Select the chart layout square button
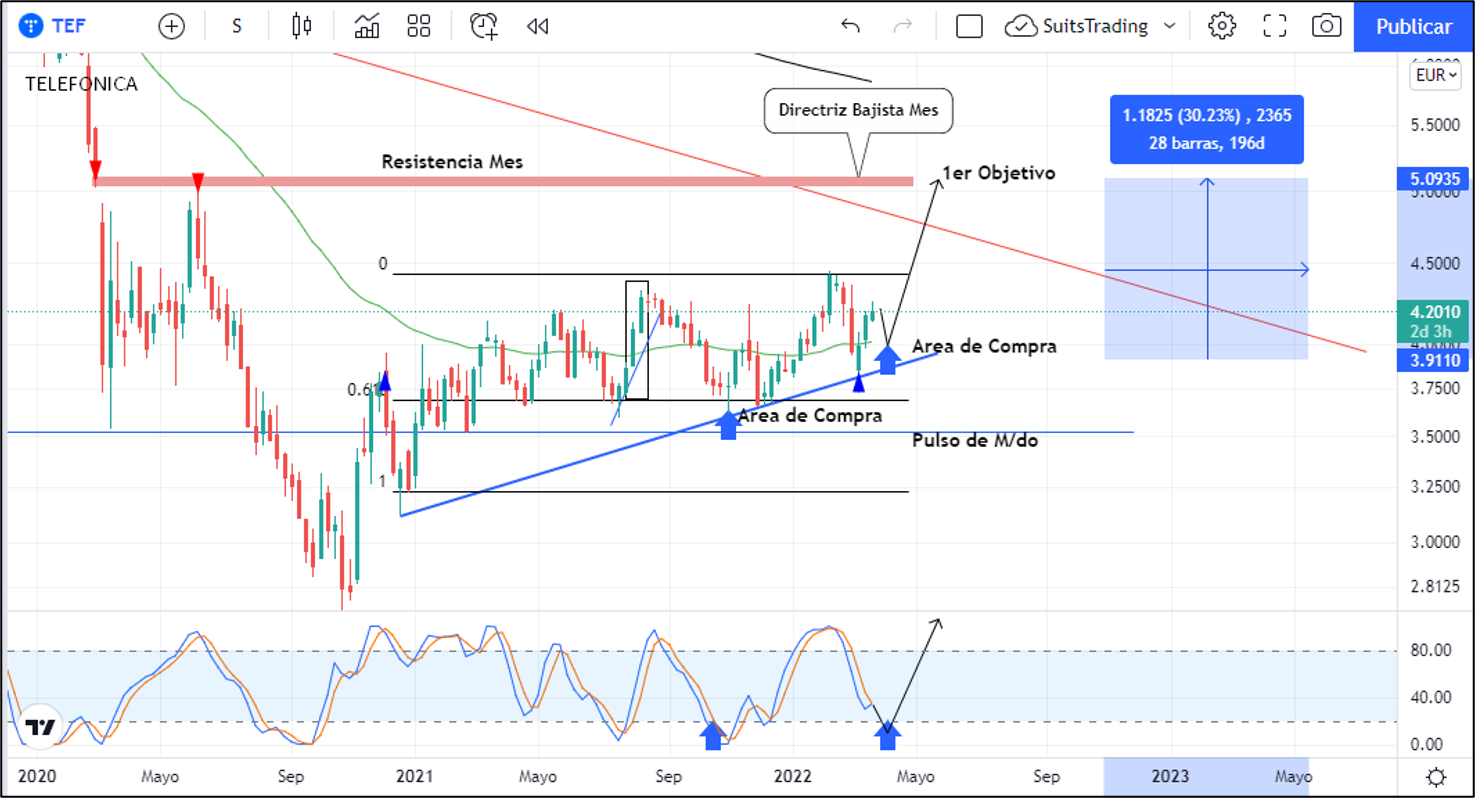Screen dimensions: 1476x798 coord(969,26)
